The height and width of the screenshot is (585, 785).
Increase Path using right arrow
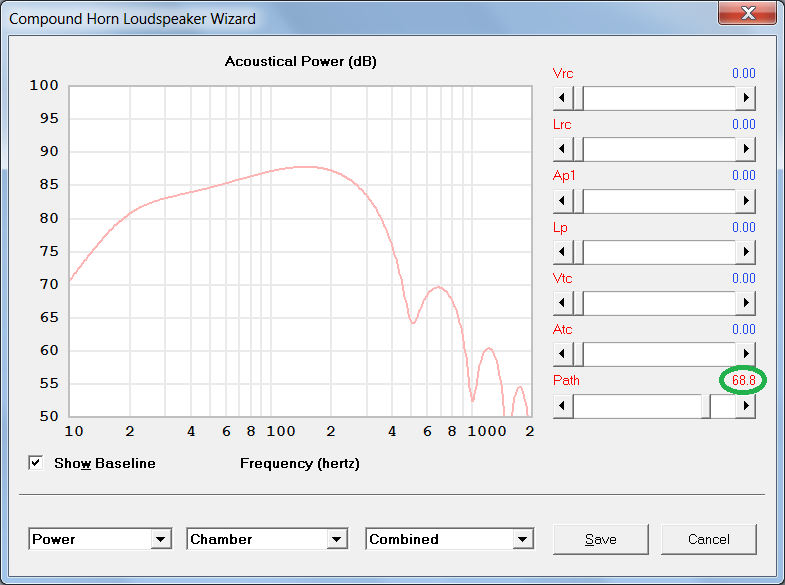point(745,406)
